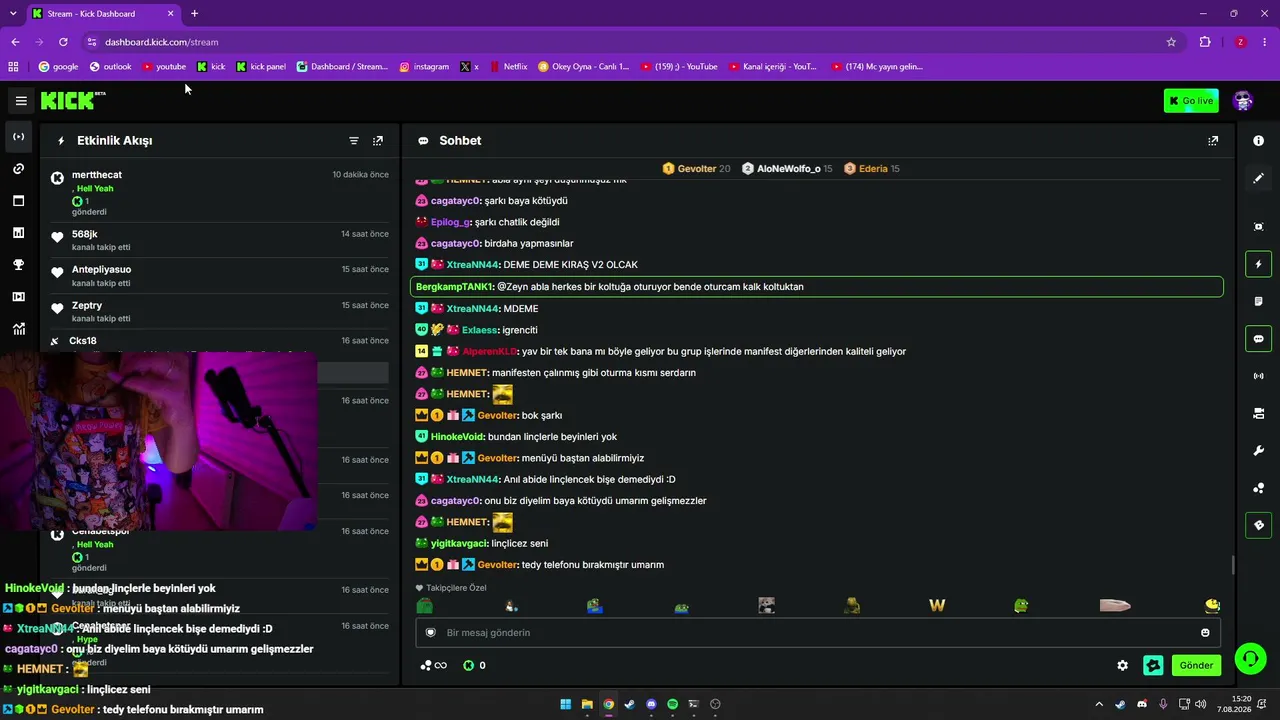Bookmark this page with the star icon
Screen dimensions: 1280x720
point(1171,42)
